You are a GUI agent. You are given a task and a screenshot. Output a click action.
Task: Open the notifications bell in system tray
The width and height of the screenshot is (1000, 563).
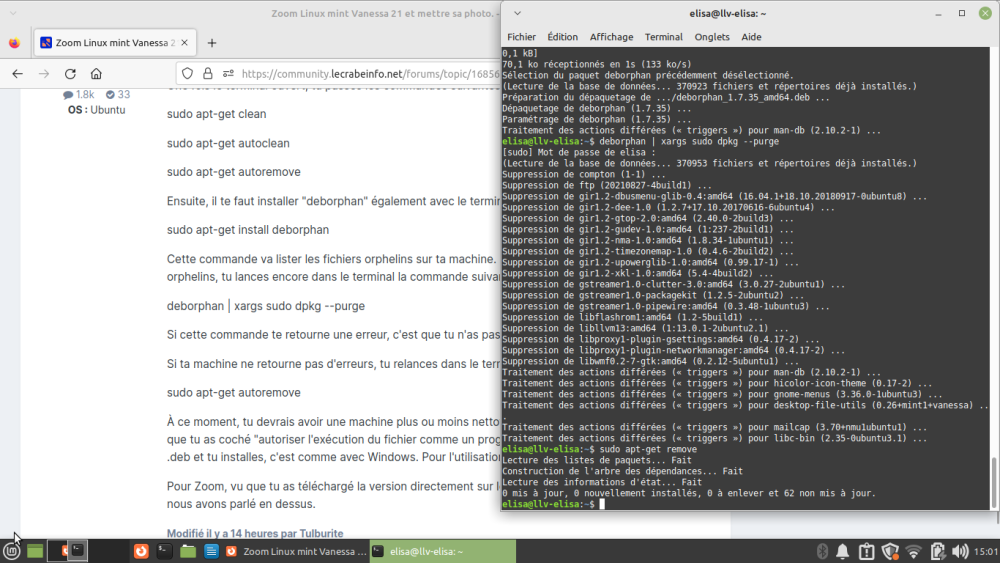coord(843,551)
